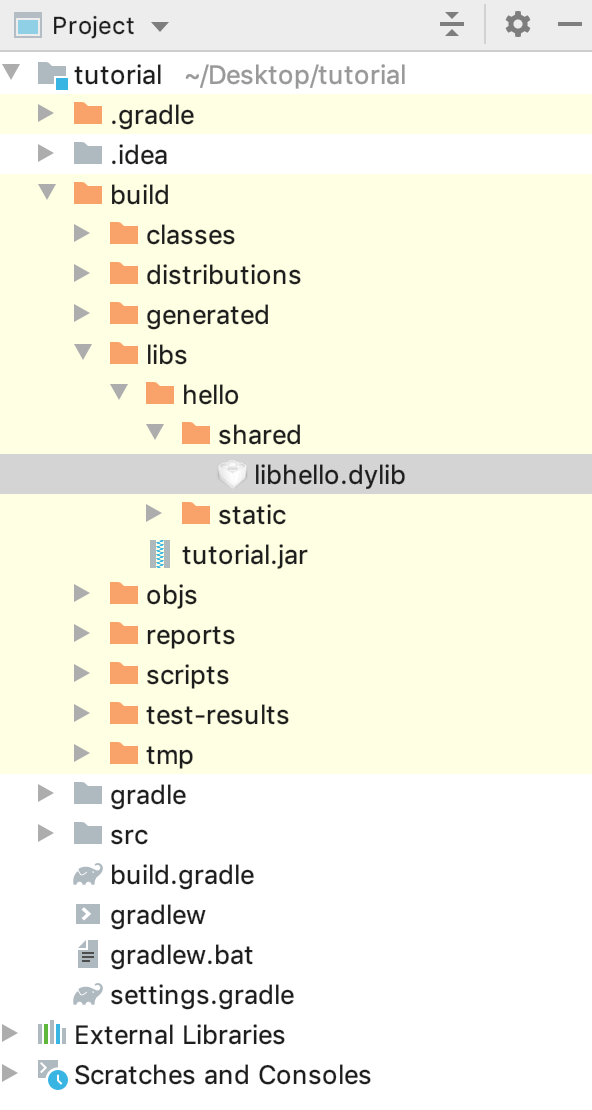Viewport: 592px width, 1110px height.
Task: Collapse the libs folder
Action: pyautogui.click(x=82, y=354)
